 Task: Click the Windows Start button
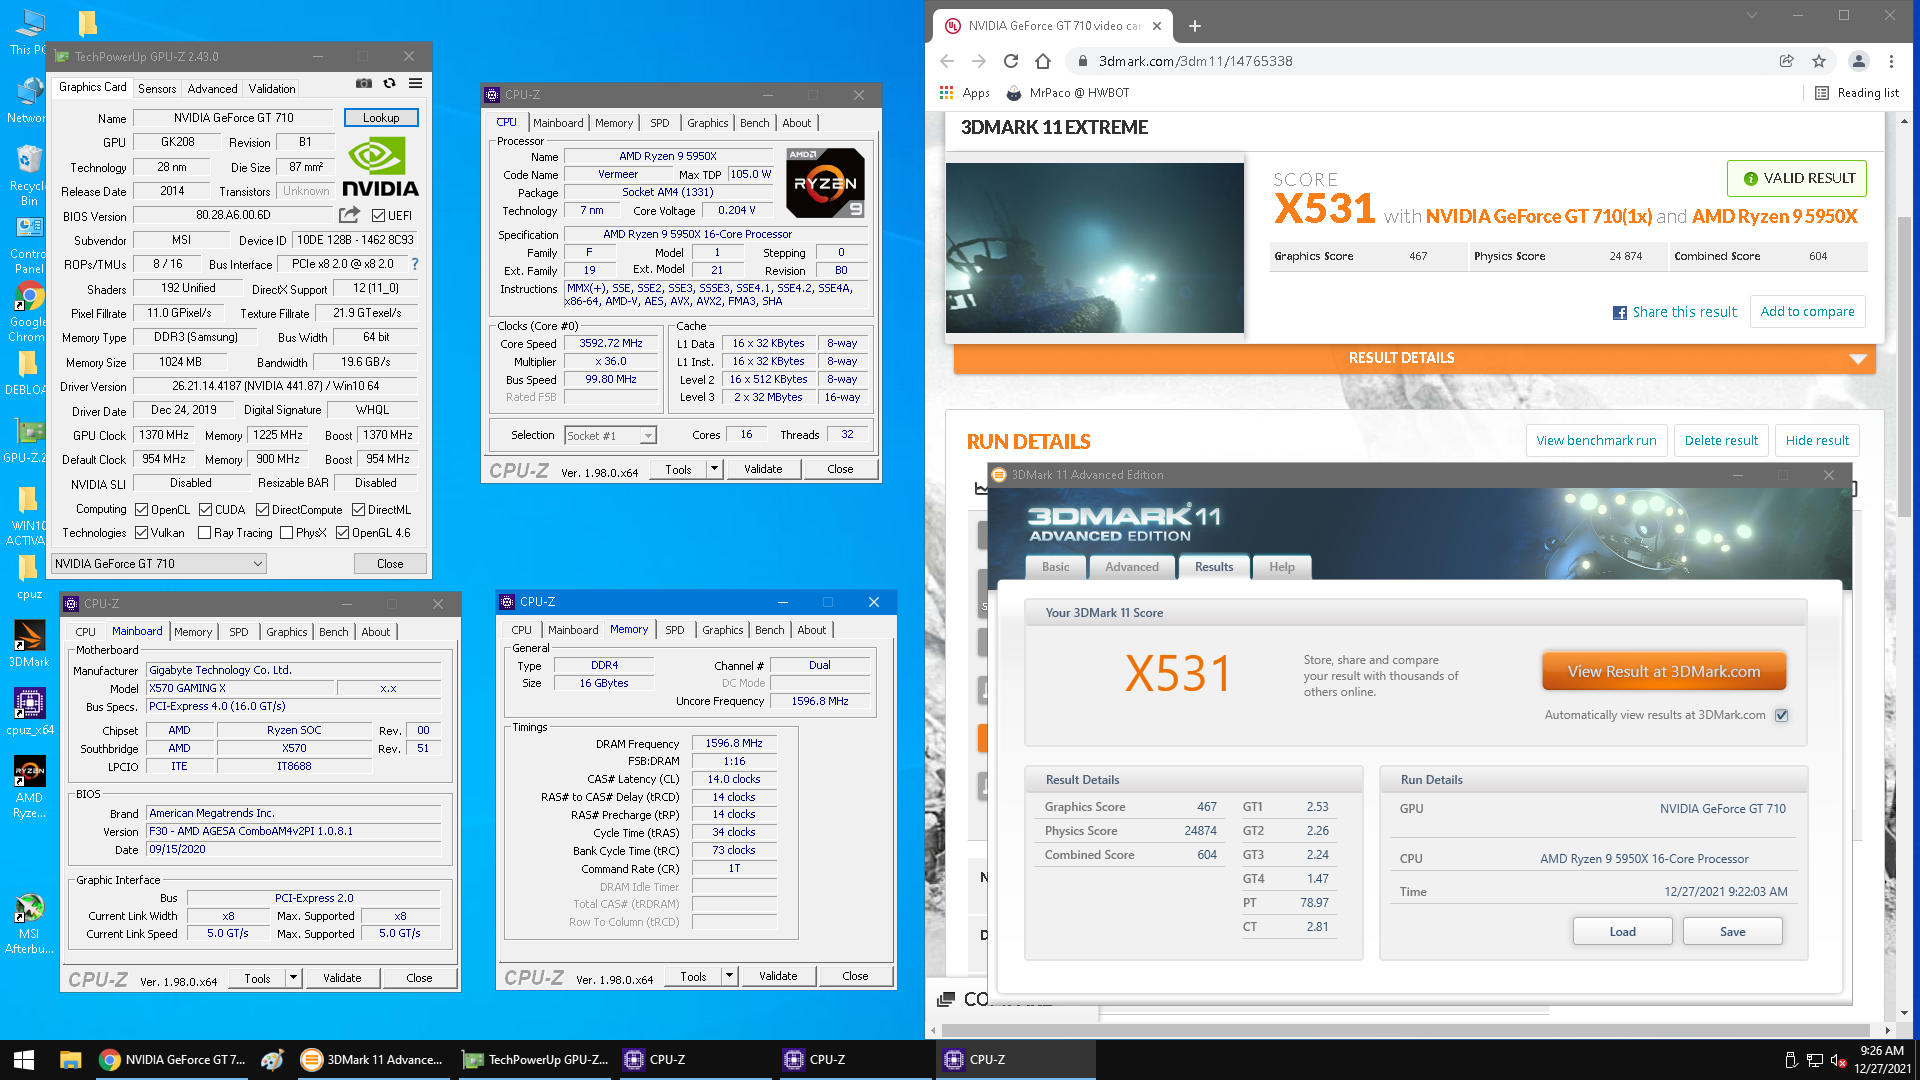pos(24,1060)
